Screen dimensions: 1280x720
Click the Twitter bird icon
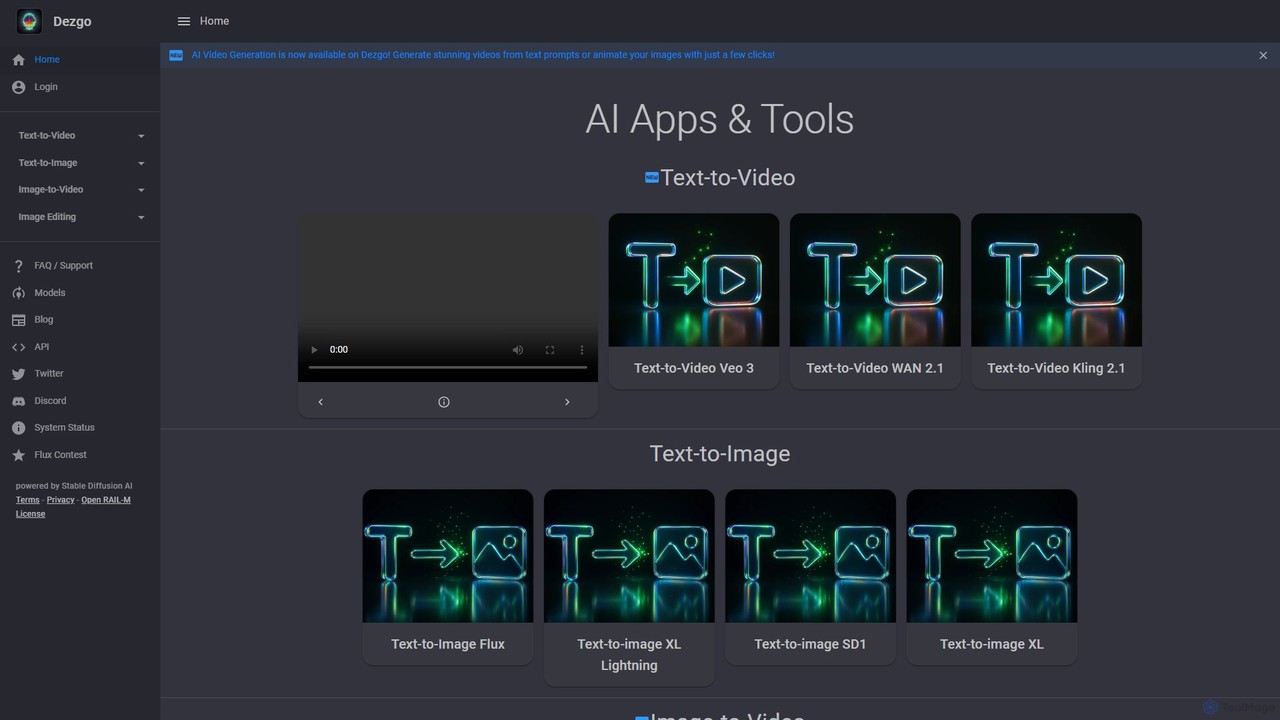(x=18, y=374)
